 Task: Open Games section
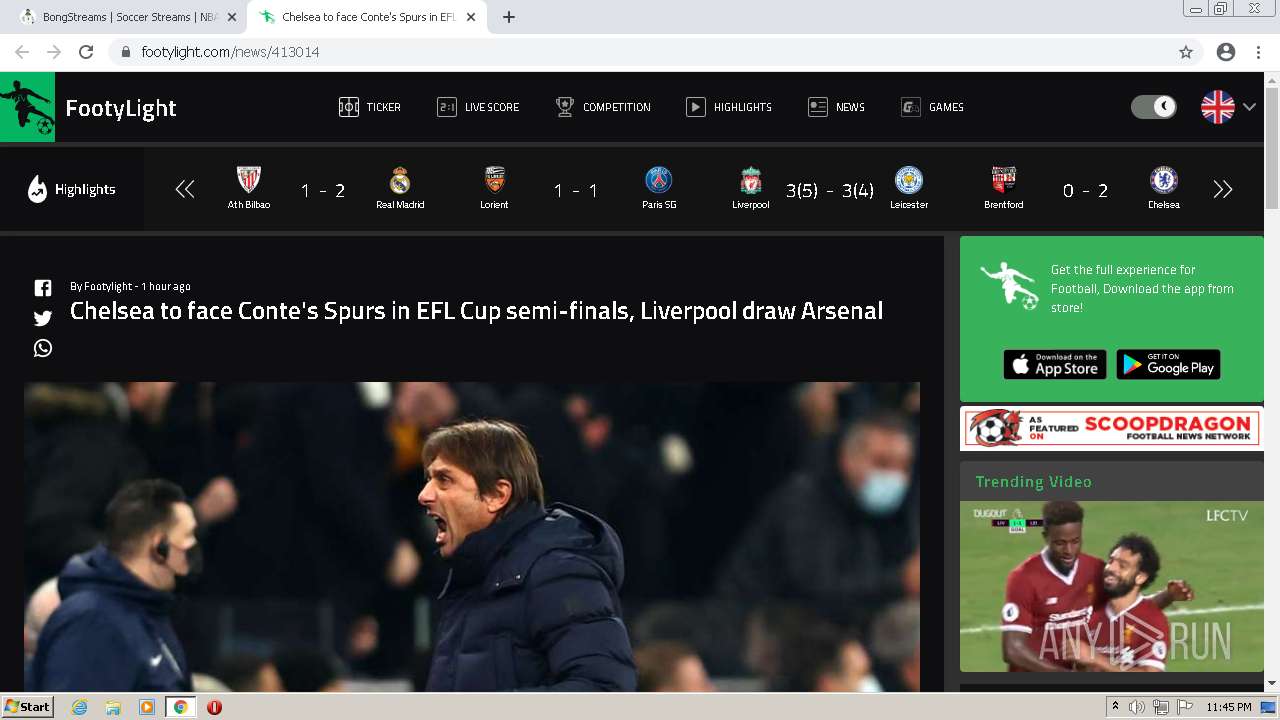[932, 107]
